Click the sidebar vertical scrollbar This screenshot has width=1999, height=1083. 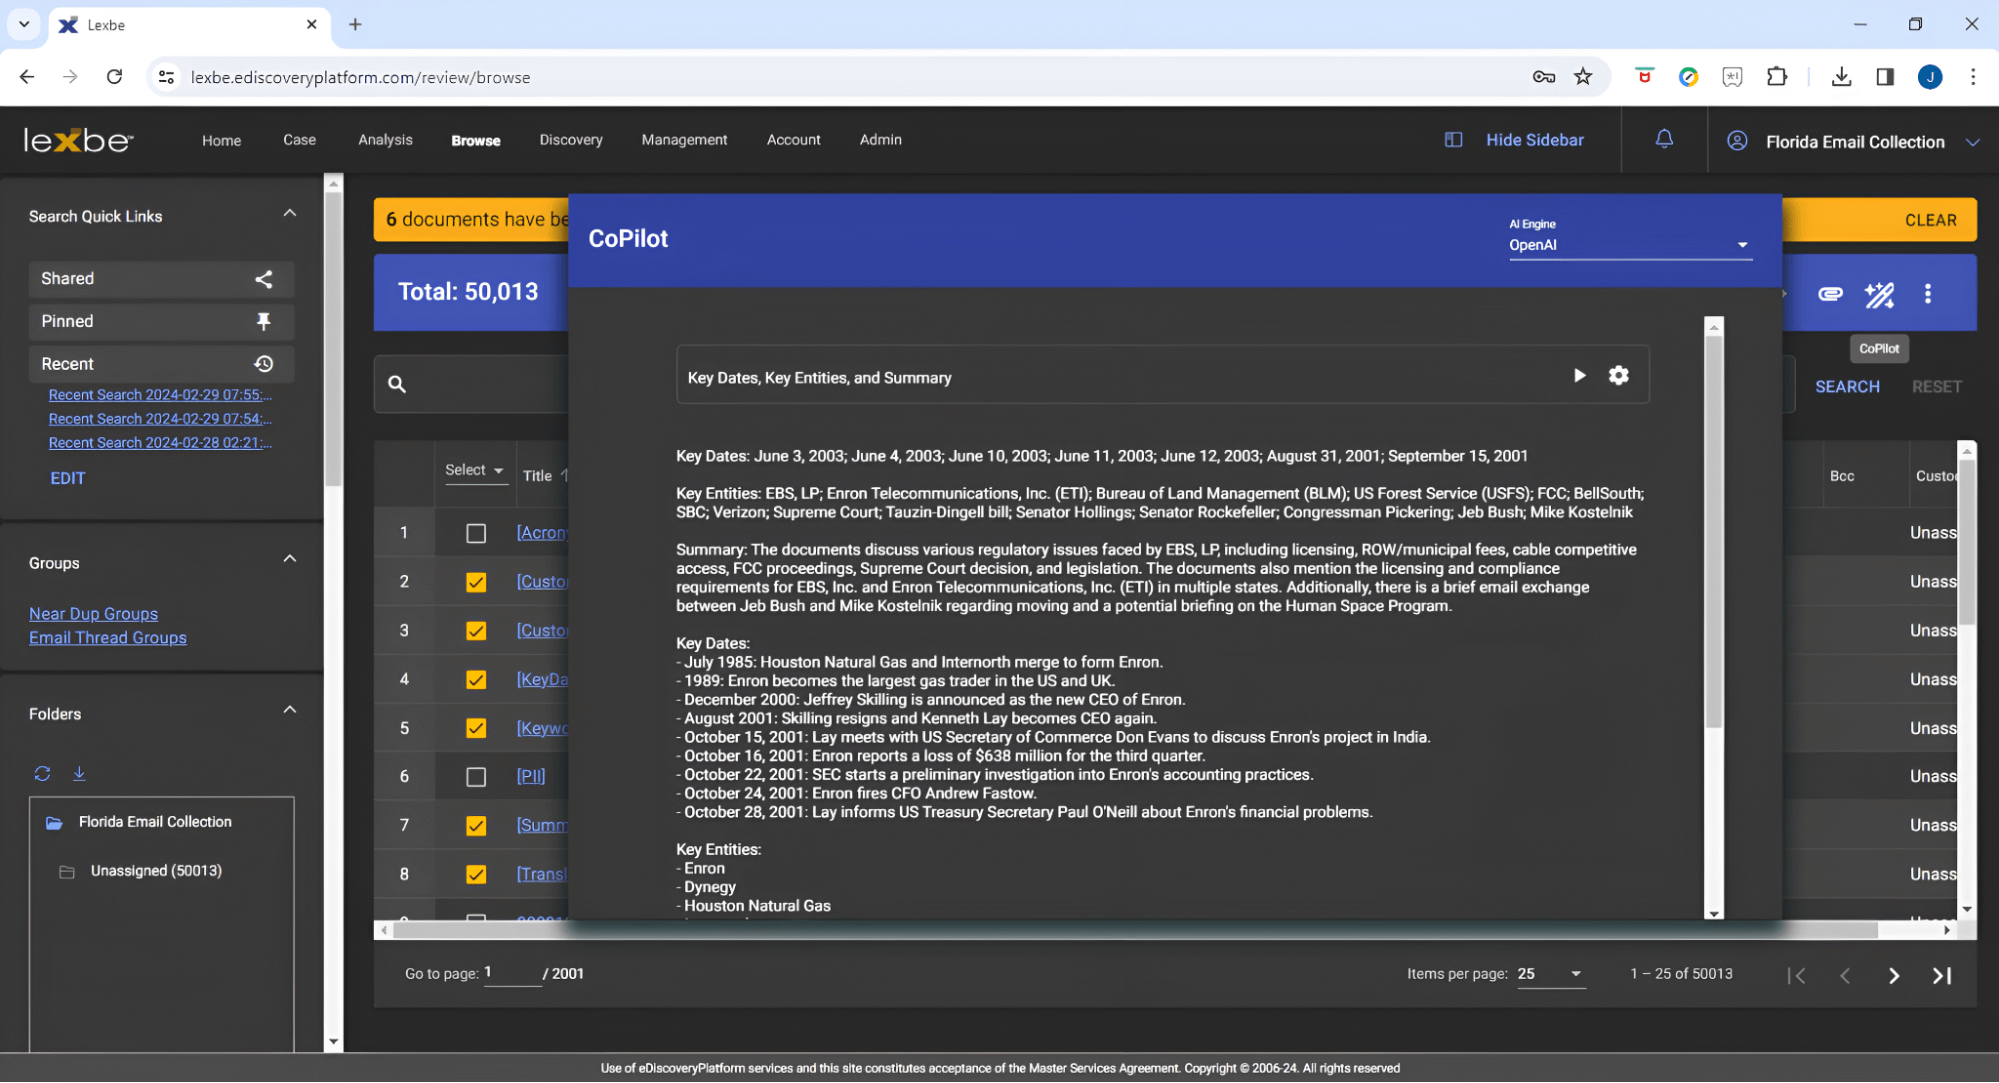point(334,340)
